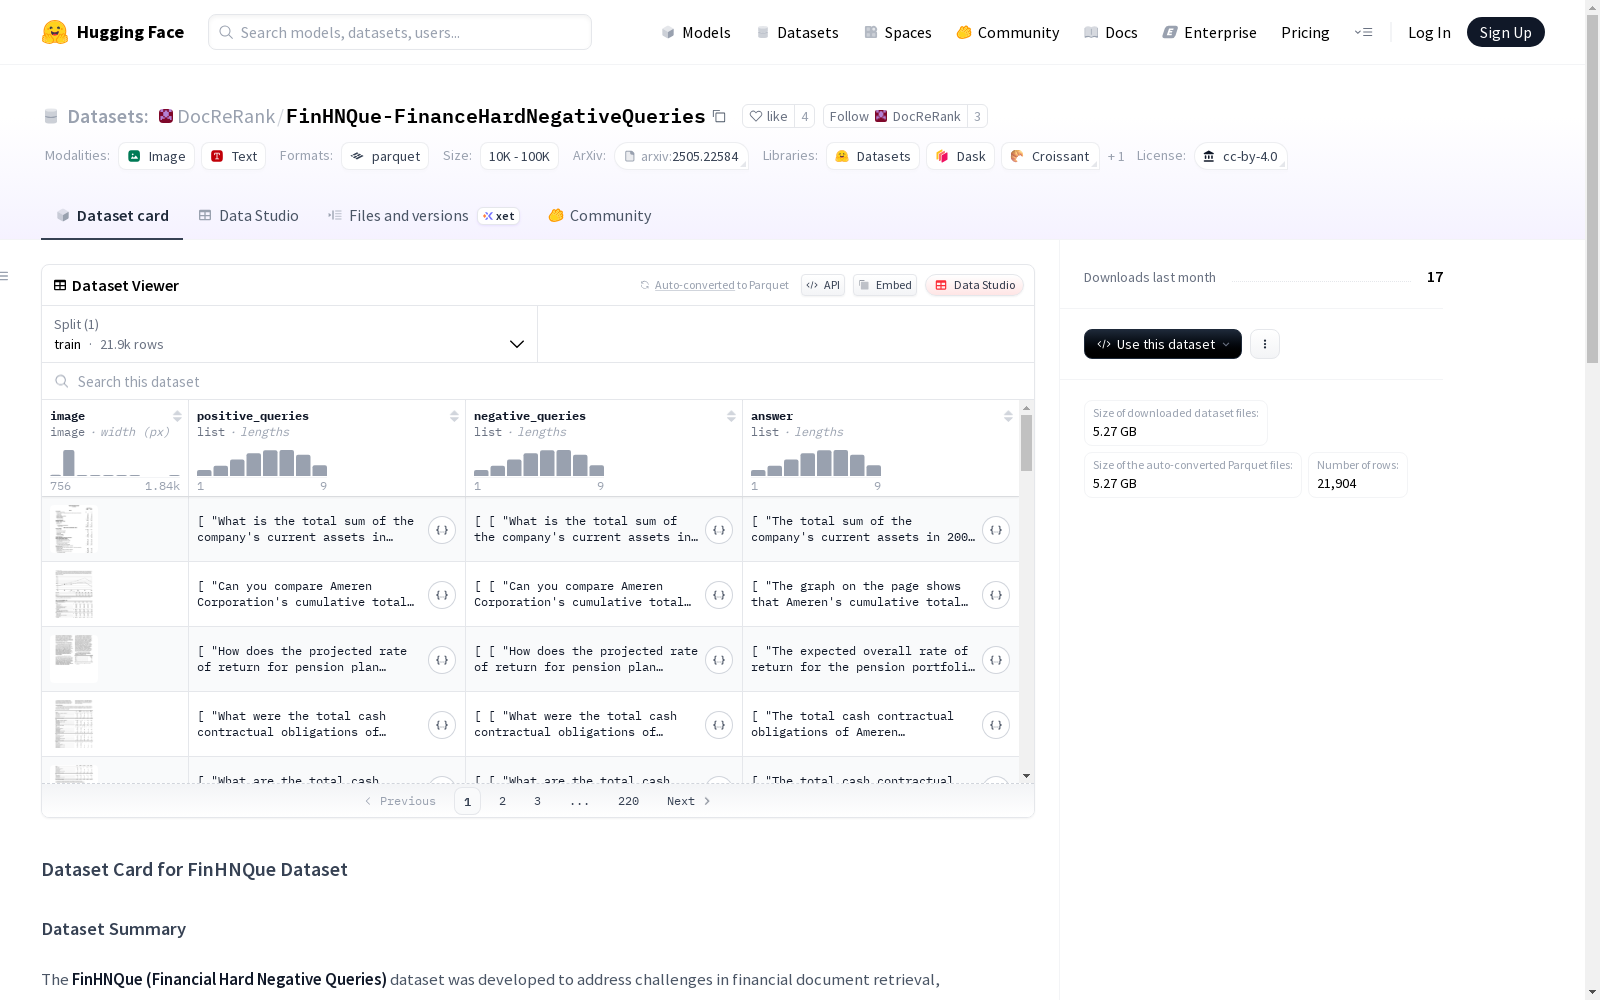The image size is (1600, 1000).
Task: Open the Croissant library tag
Action: [1050, 156]
